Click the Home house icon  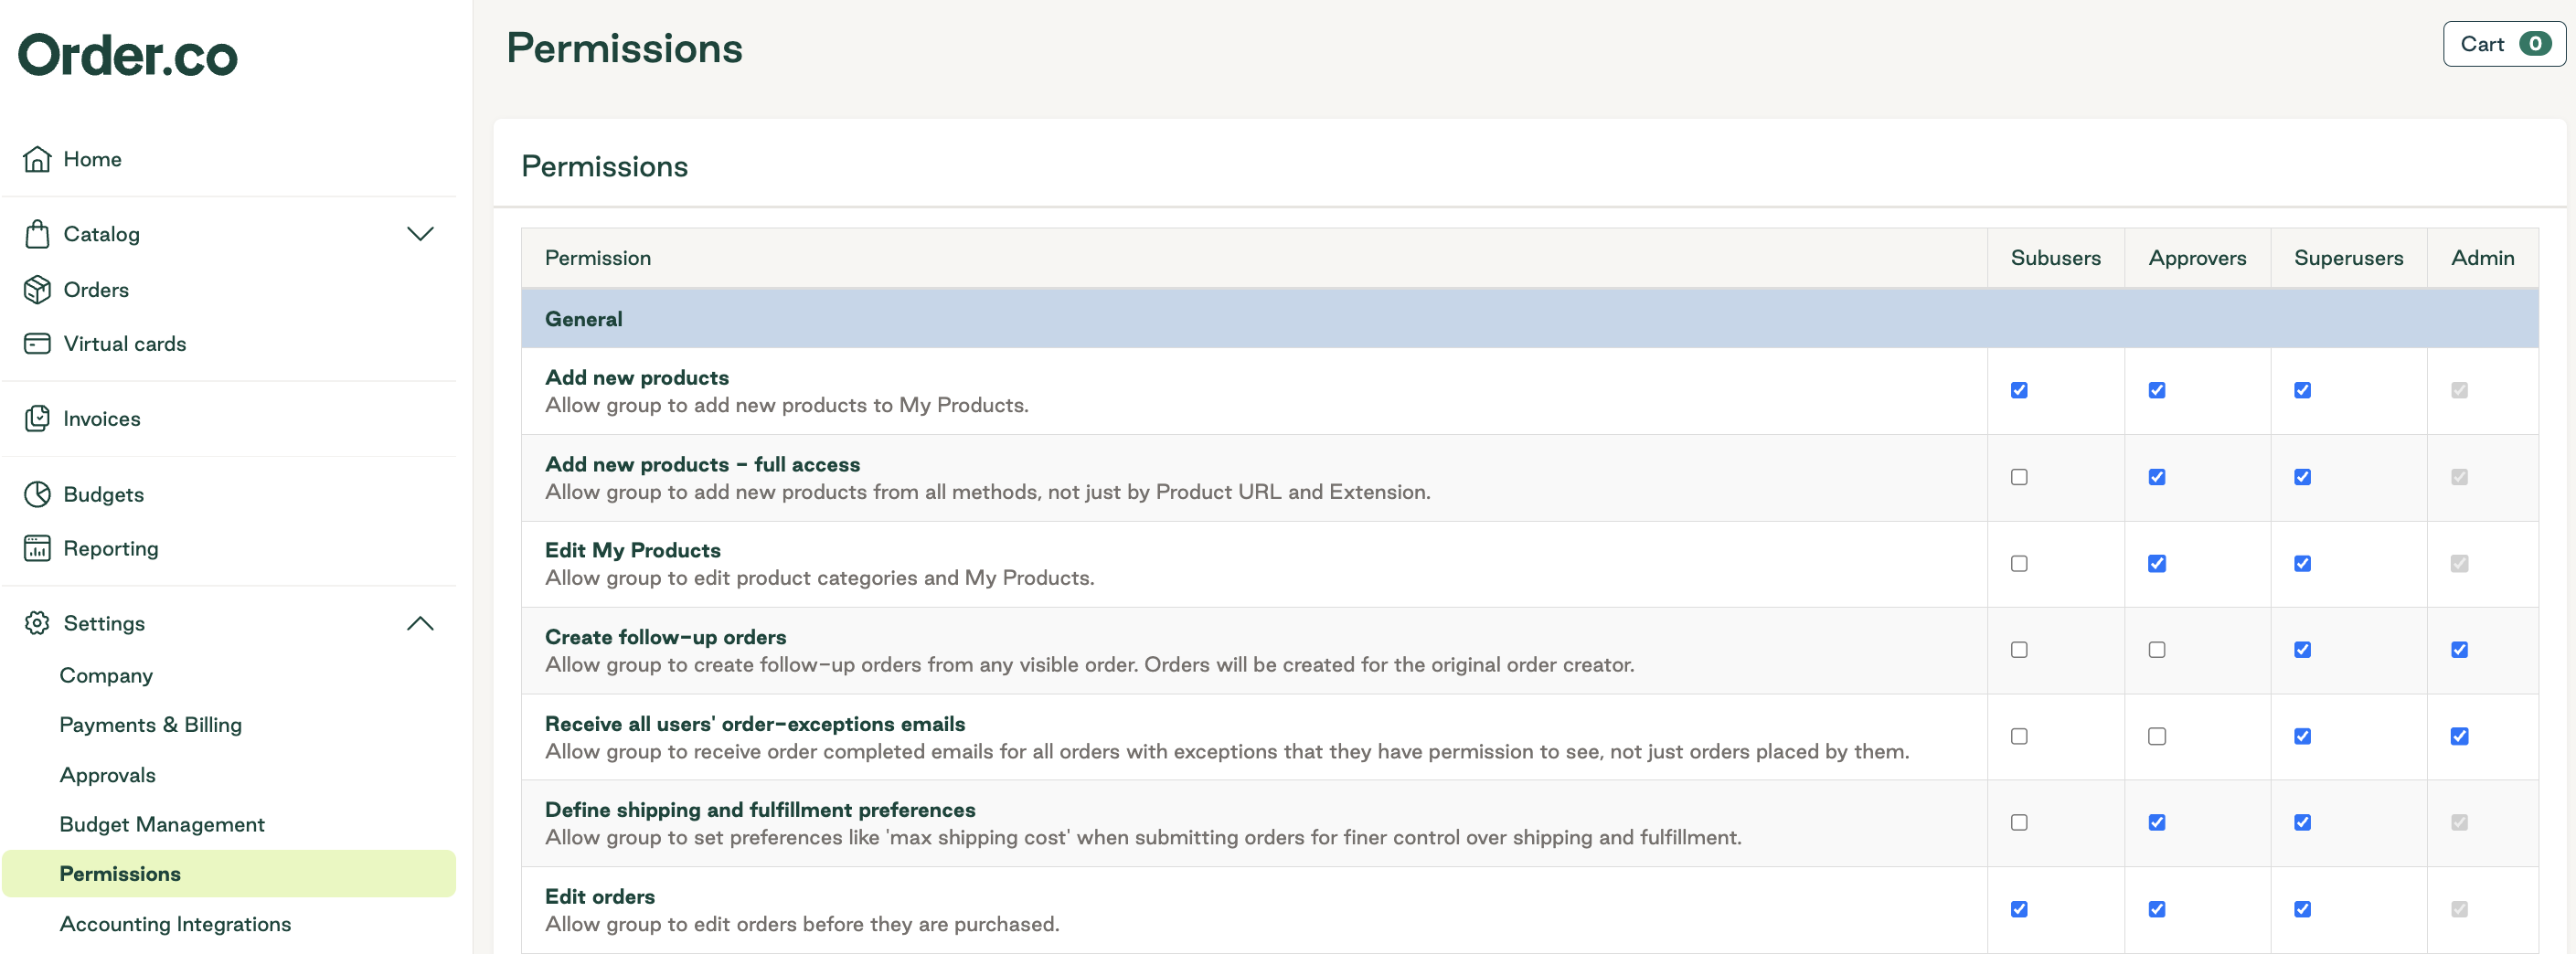click(37, 159)
